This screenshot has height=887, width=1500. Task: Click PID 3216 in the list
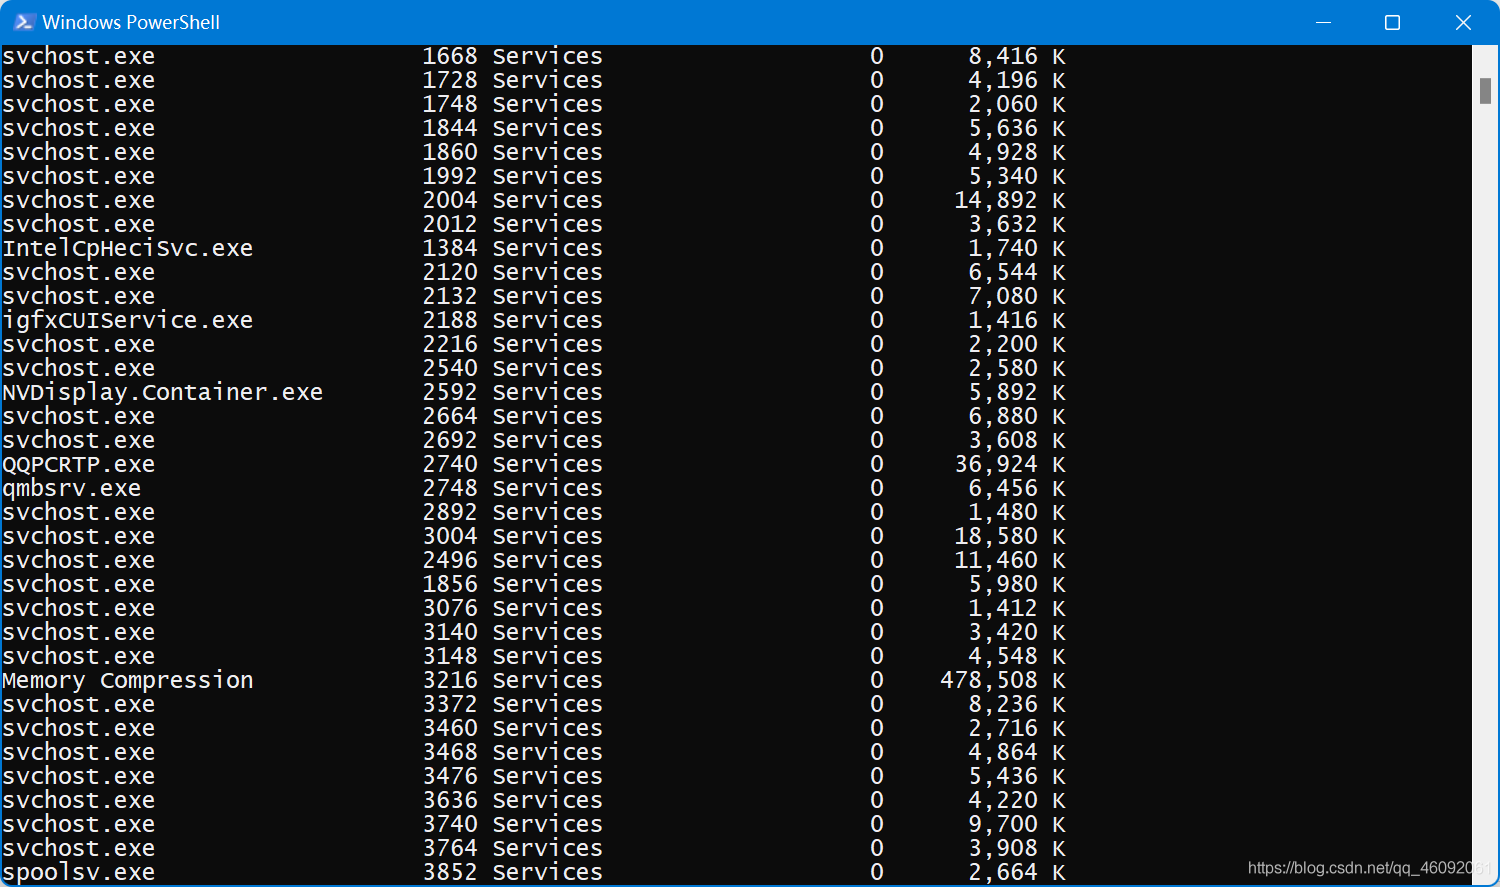[x=450, y=680]
